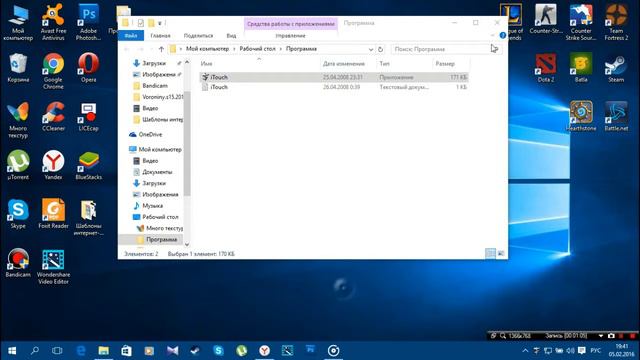The height and width of the screenshot is (360, 640).
Task: Click the Средства работы с приложениями tab header
Action: (x=291, y=24)
